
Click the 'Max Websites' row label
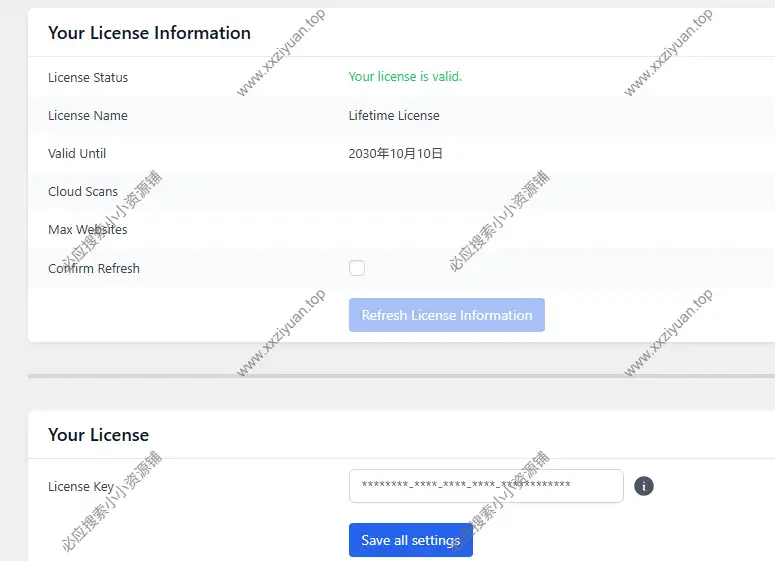pyautogui.click(x=88, y=229)
